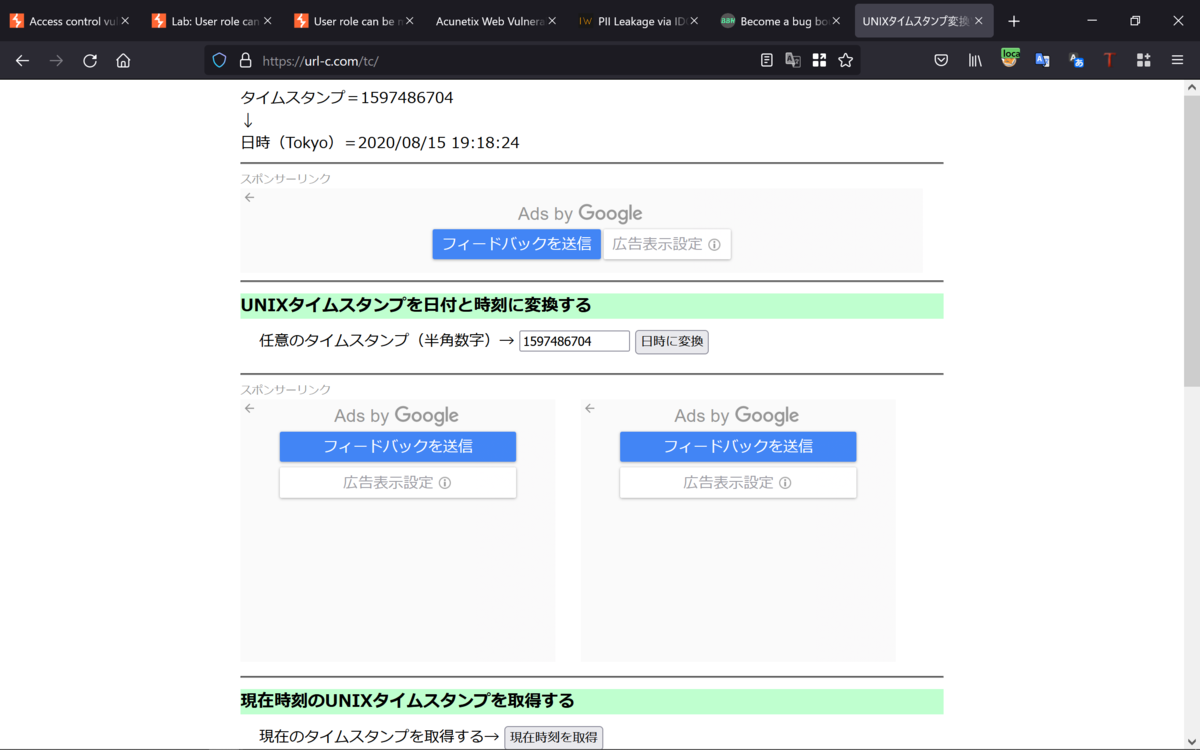The image size is (1200, 750).
Task: Click back arrow in left ad
Action: tap(250, 408)
